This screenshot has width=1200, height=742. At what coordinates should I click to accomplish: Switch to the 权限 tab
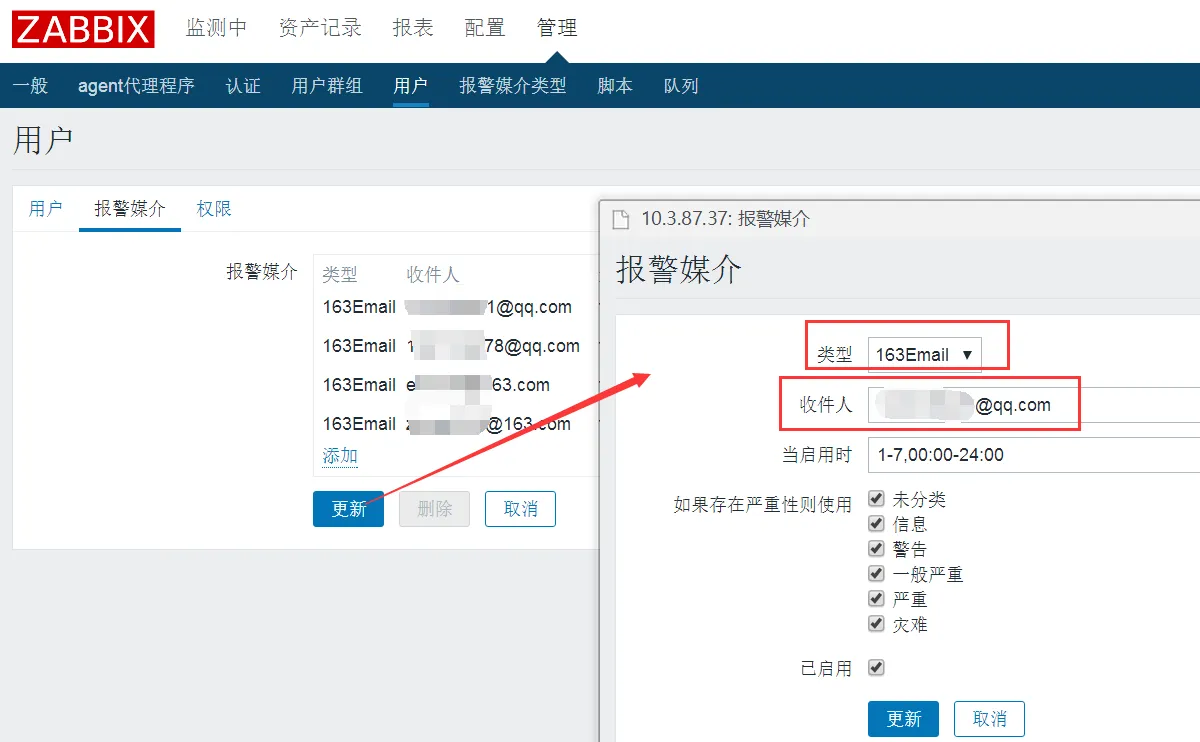click(214, 209)
